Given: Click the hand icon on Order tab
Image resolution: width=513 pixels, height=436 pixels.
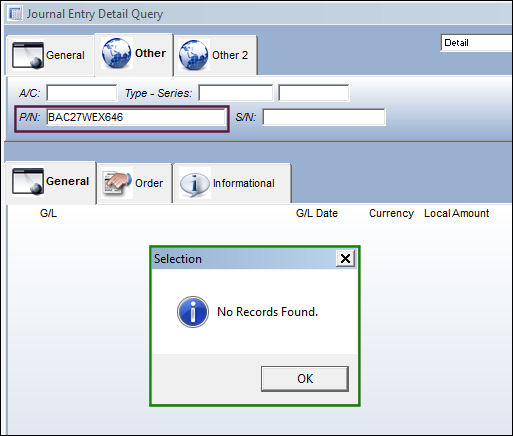Looking at the screenshot, I should (x=116, y=183).
